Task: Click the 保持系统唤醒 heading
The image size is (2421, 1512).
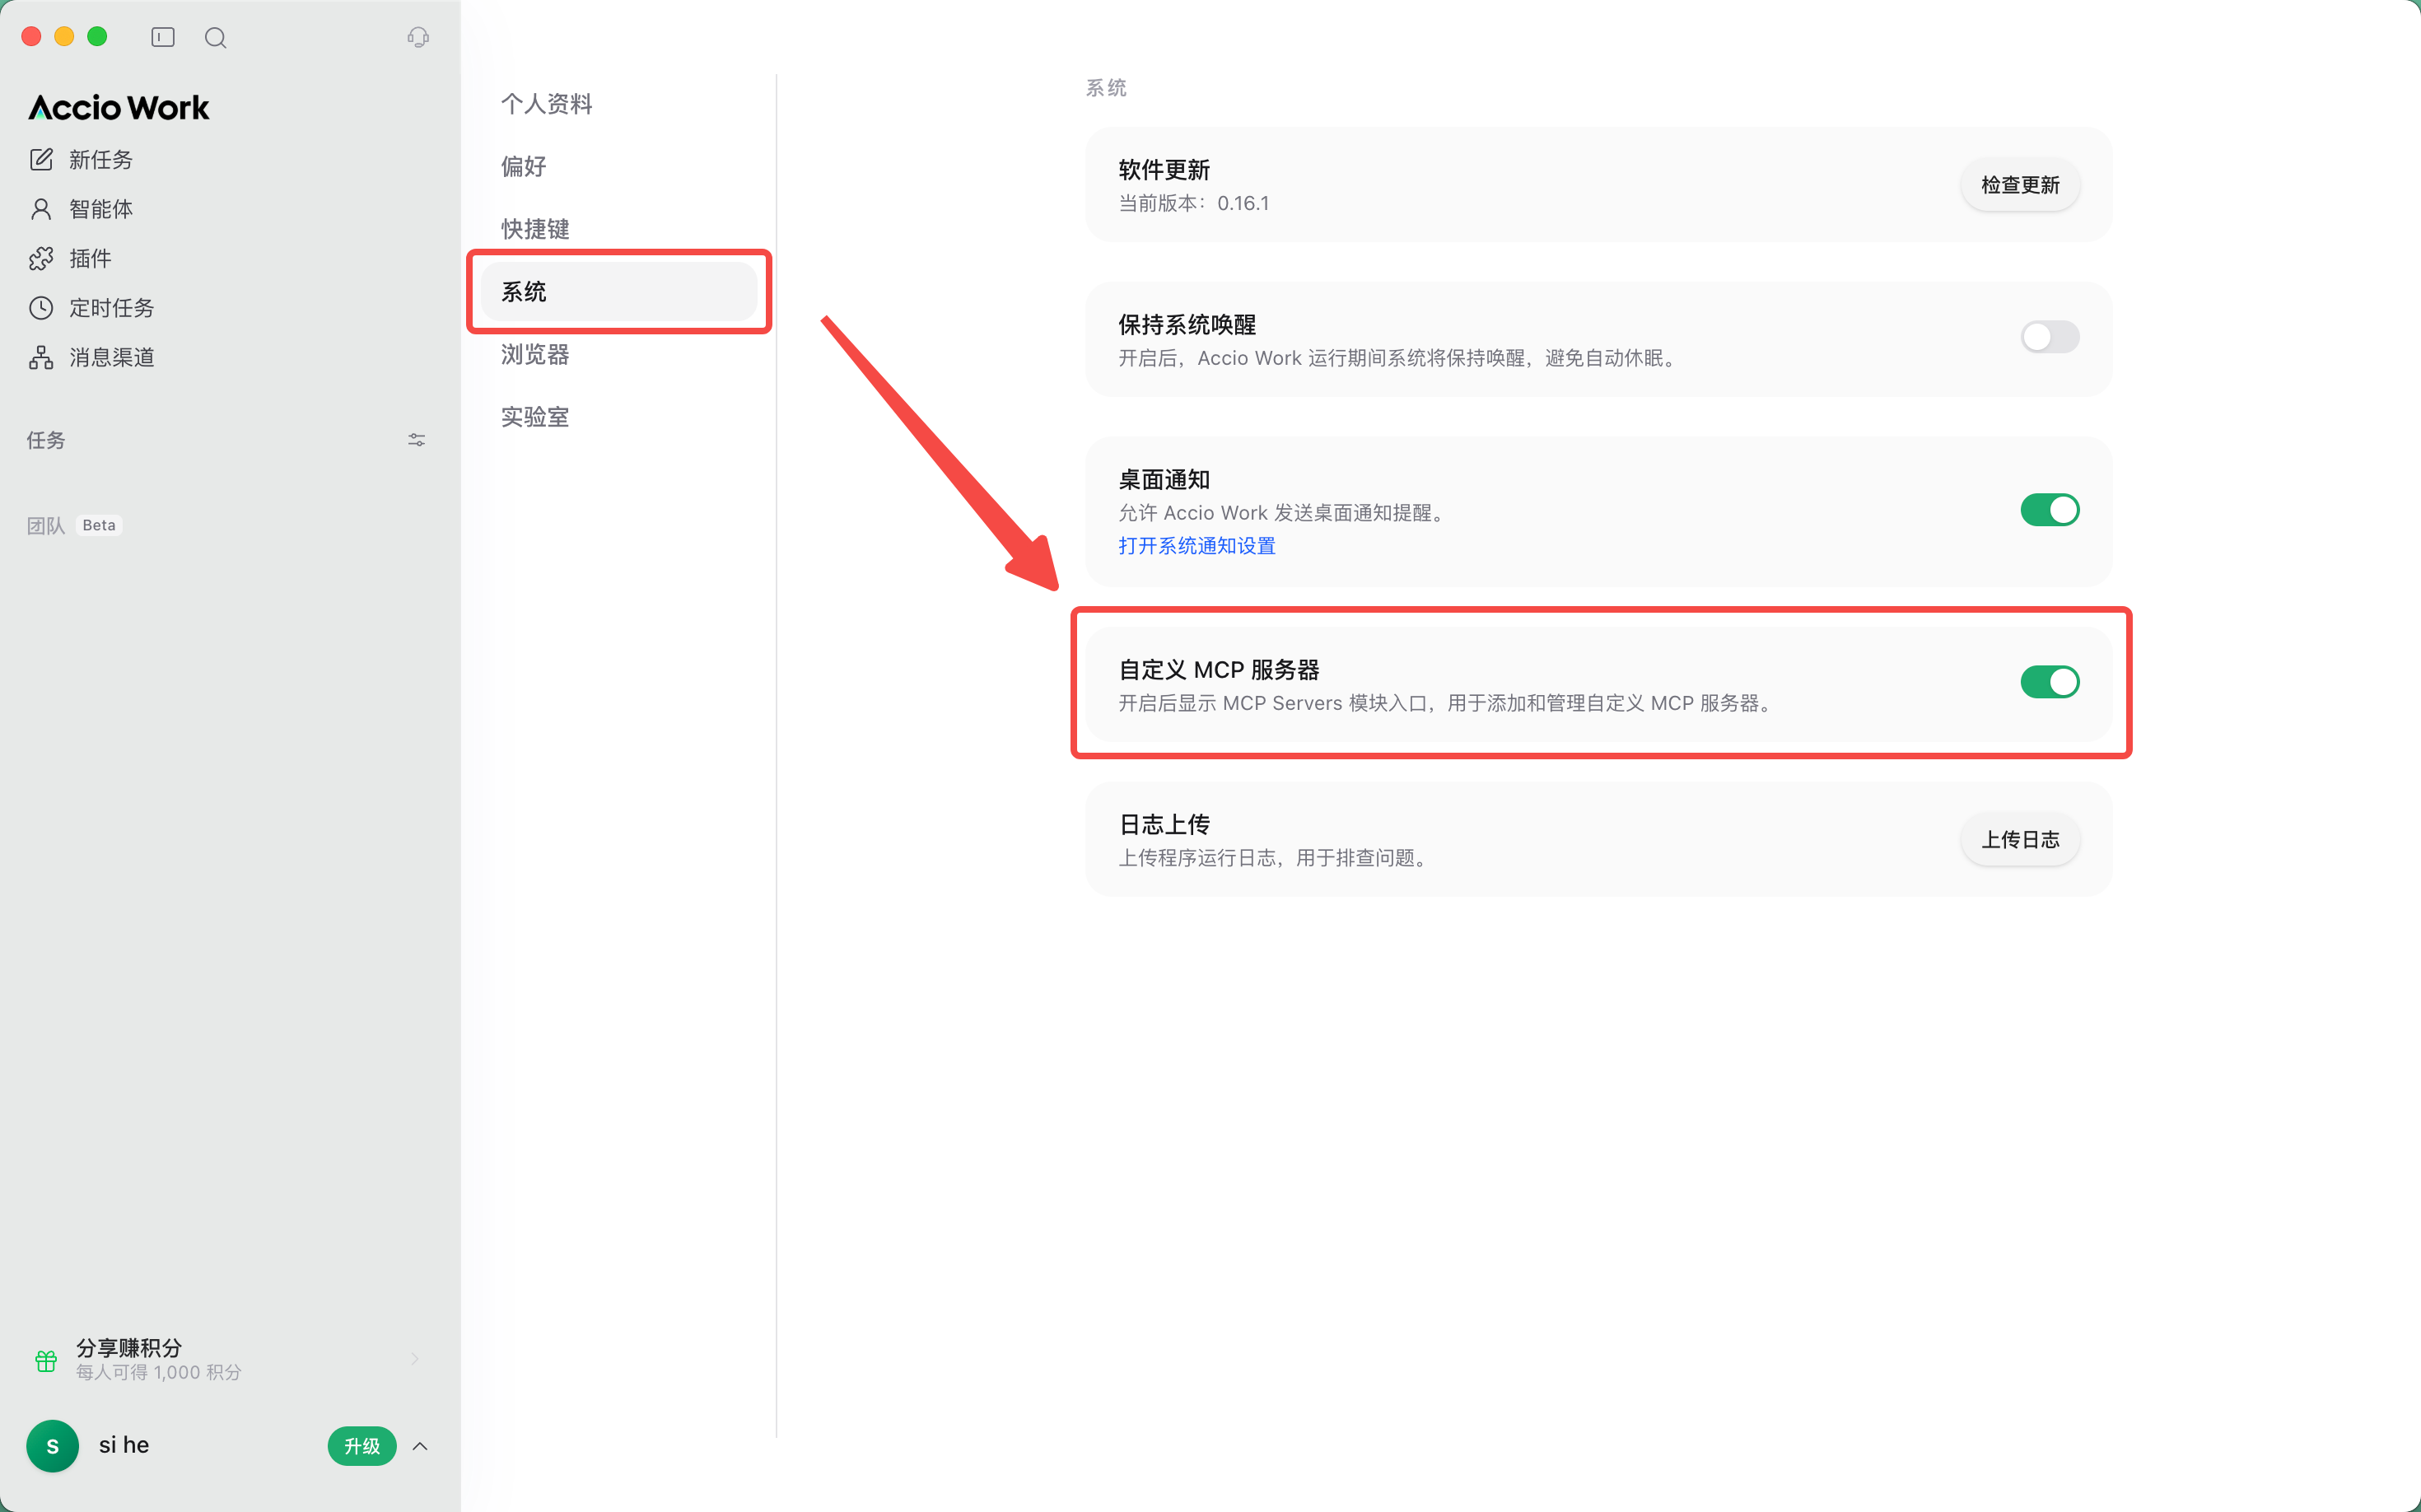Action: 1187,325
